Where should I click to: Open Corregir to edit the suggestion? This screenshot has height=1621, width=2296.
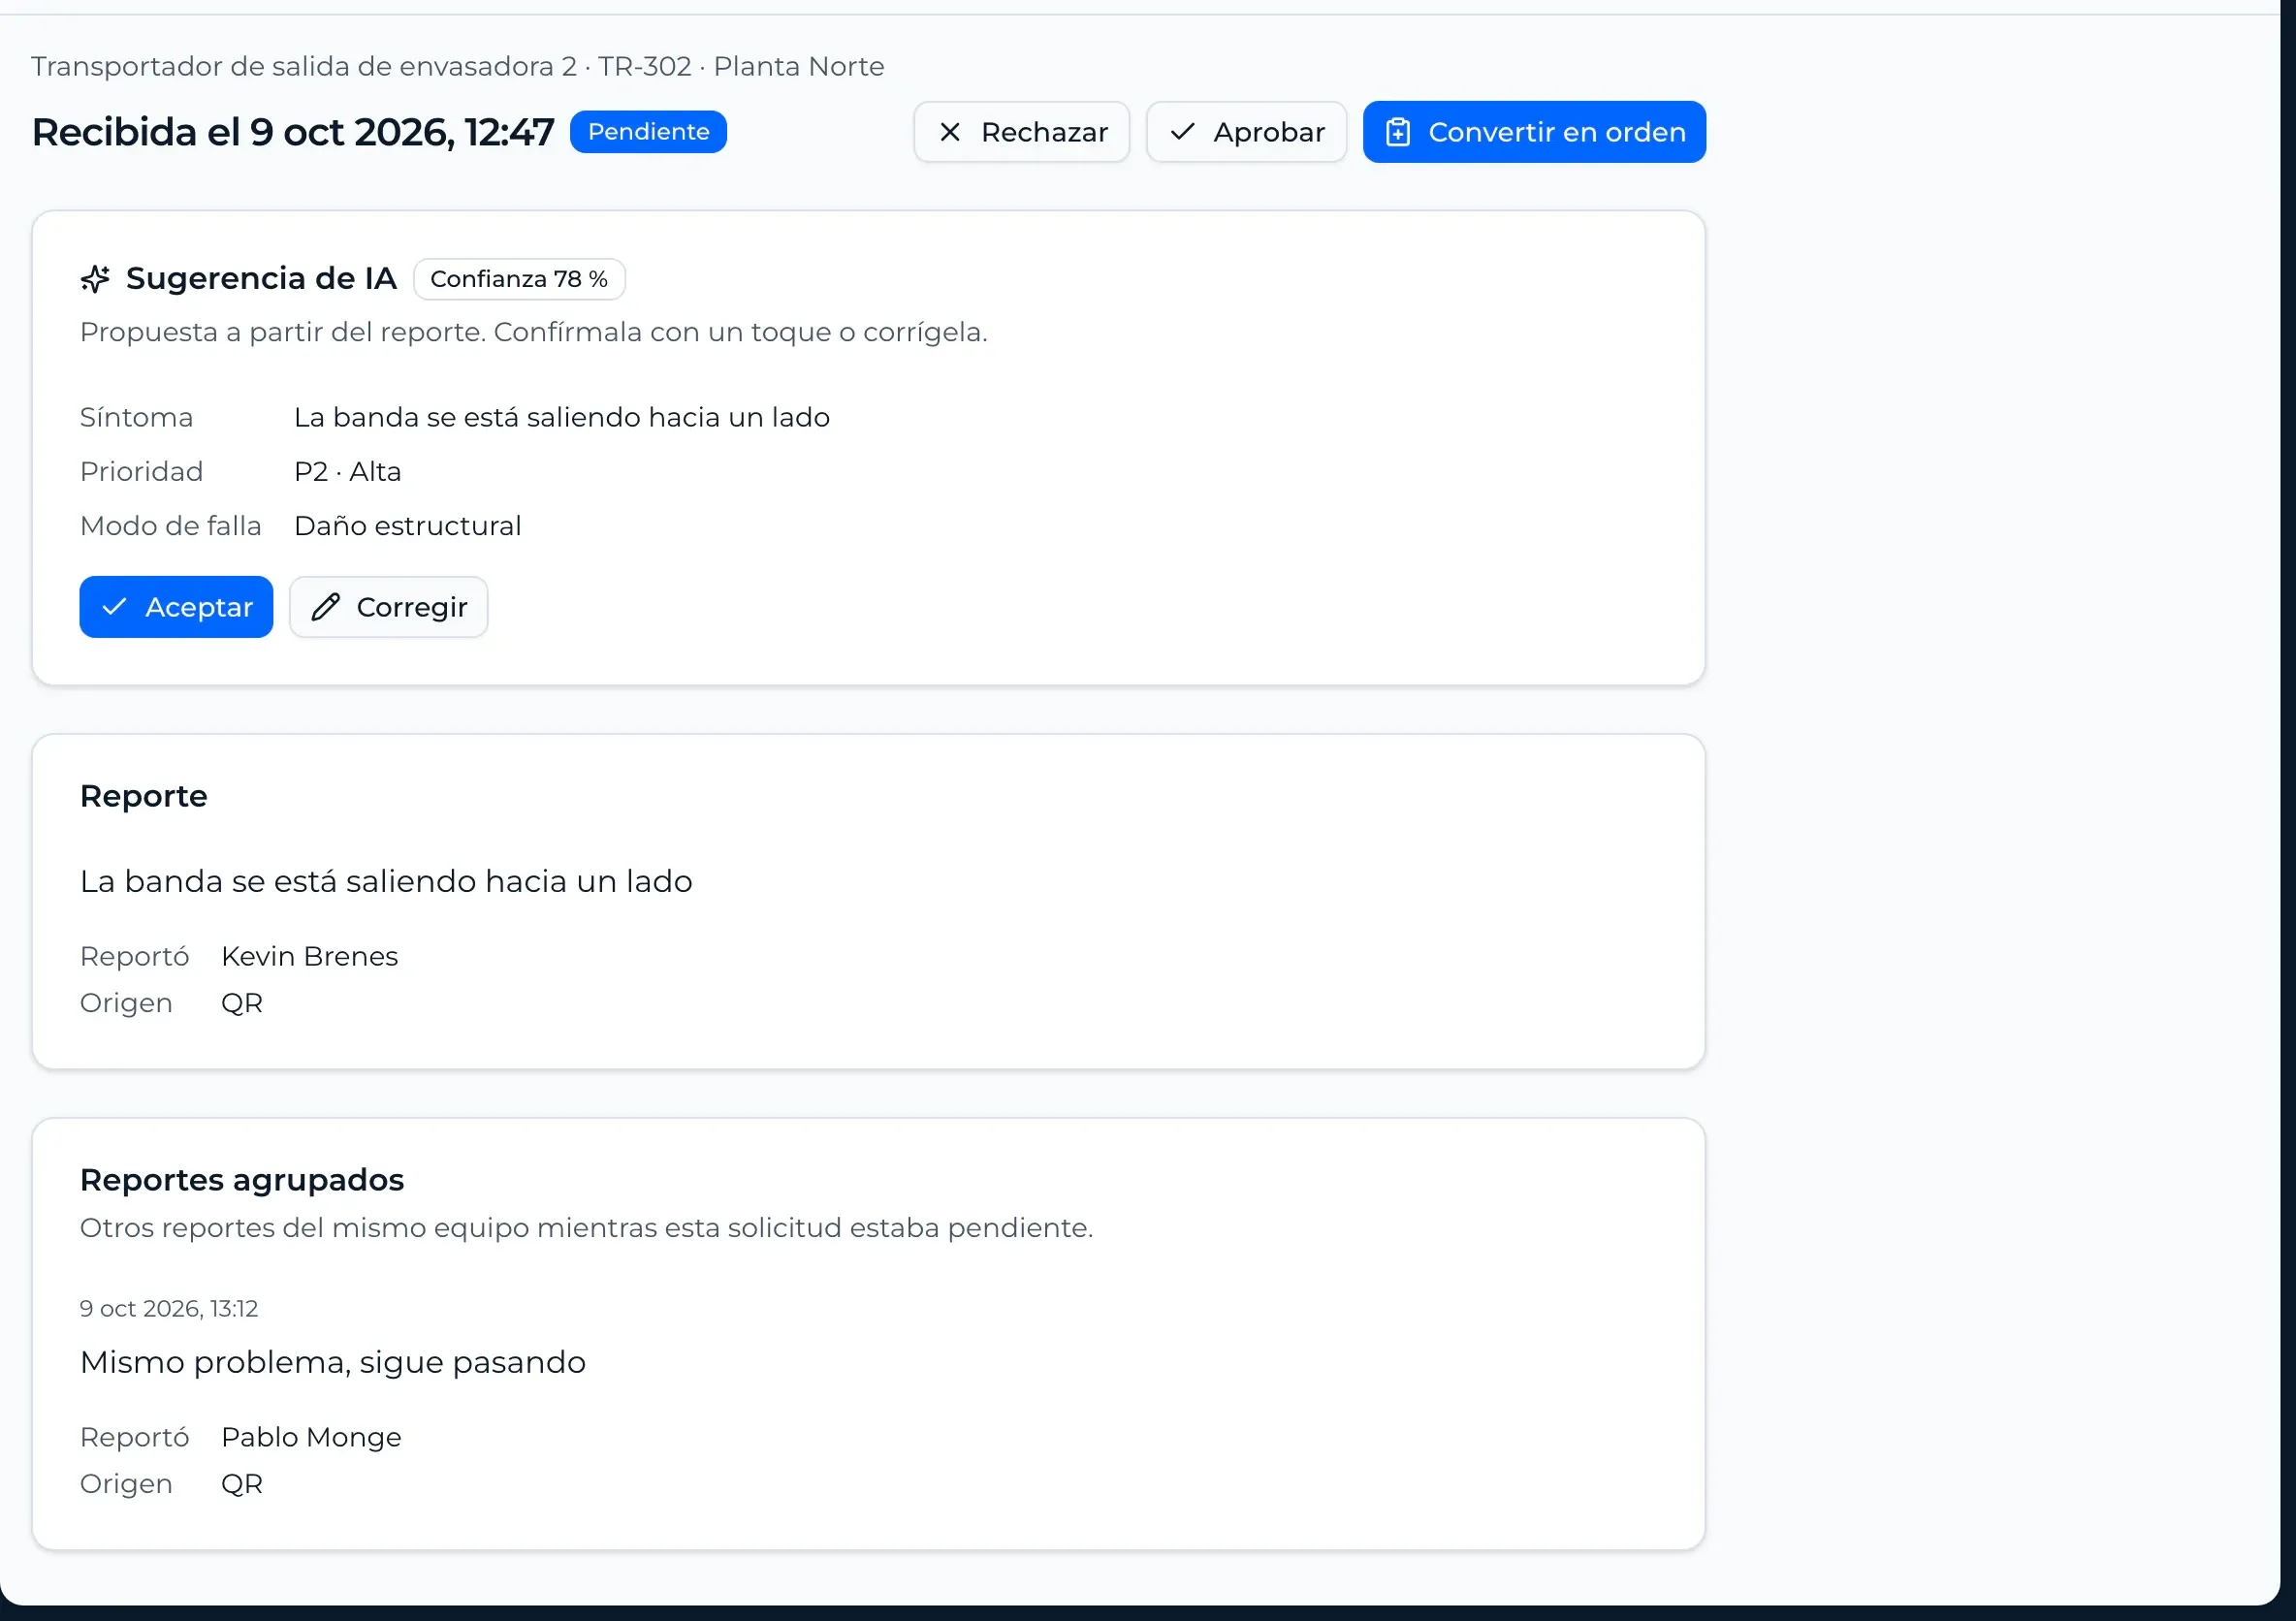(388, 607)
